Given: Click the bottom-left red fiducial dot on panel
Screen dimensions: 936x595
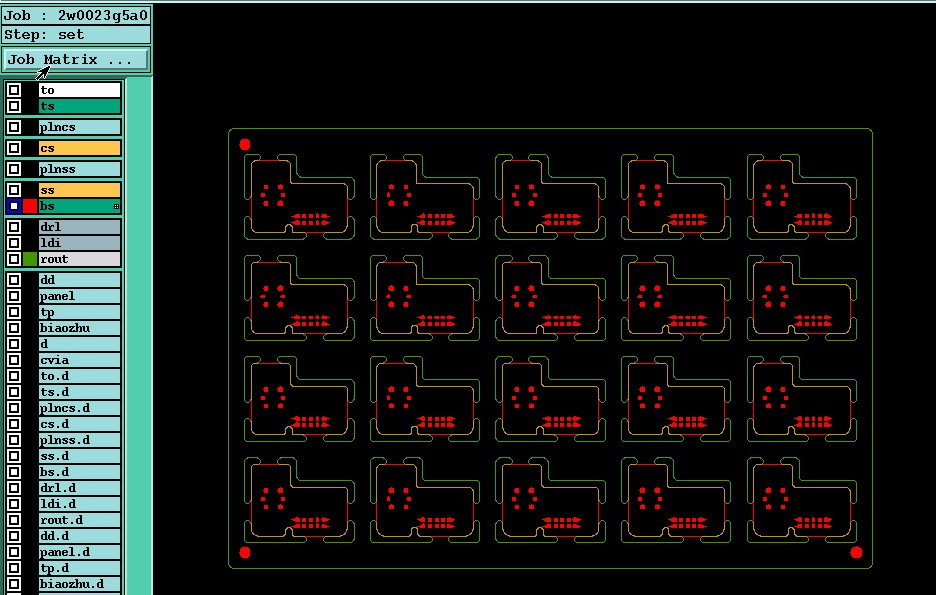Looking at the screenshot, I should (x=245, y=552).
